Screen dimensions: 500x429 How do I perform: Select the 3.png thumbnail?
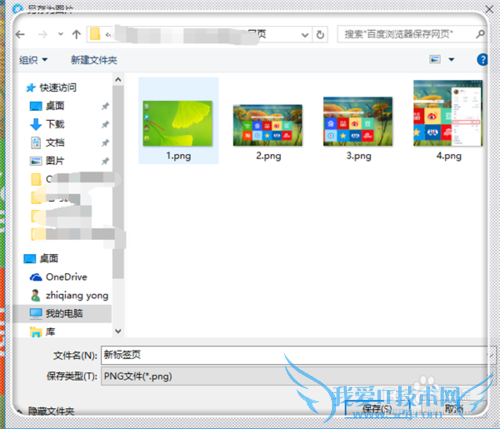click(358, 122)
